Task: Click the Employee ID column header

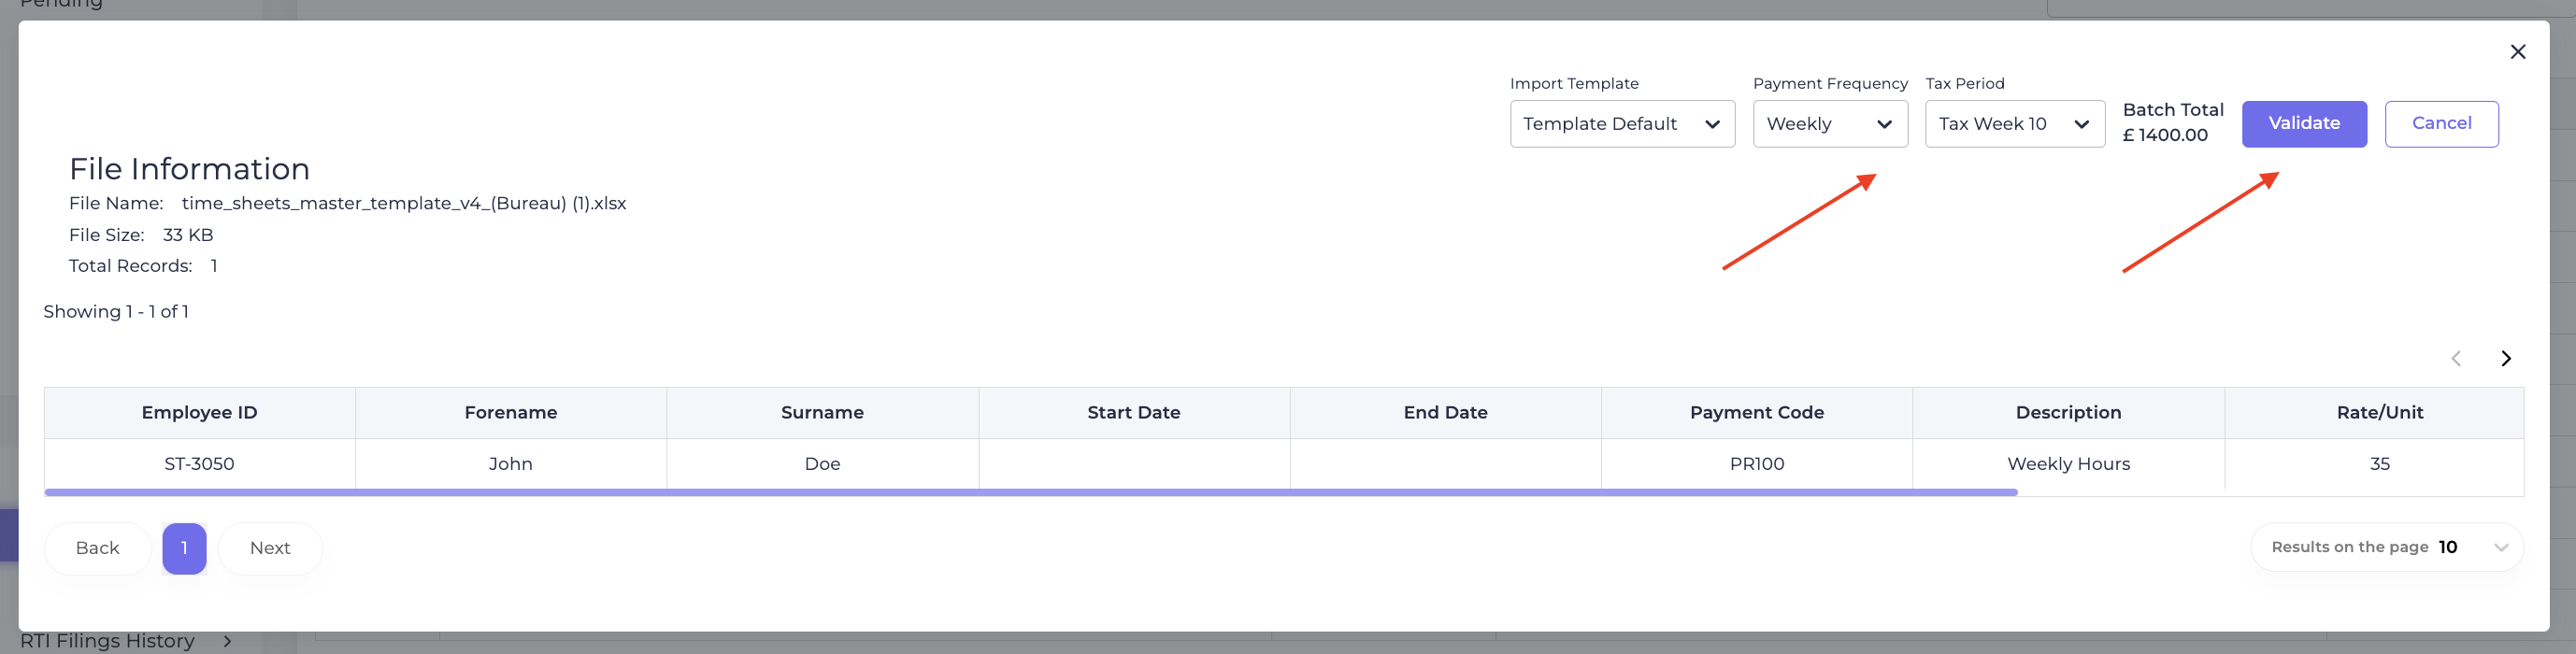Action: point(199,413)
